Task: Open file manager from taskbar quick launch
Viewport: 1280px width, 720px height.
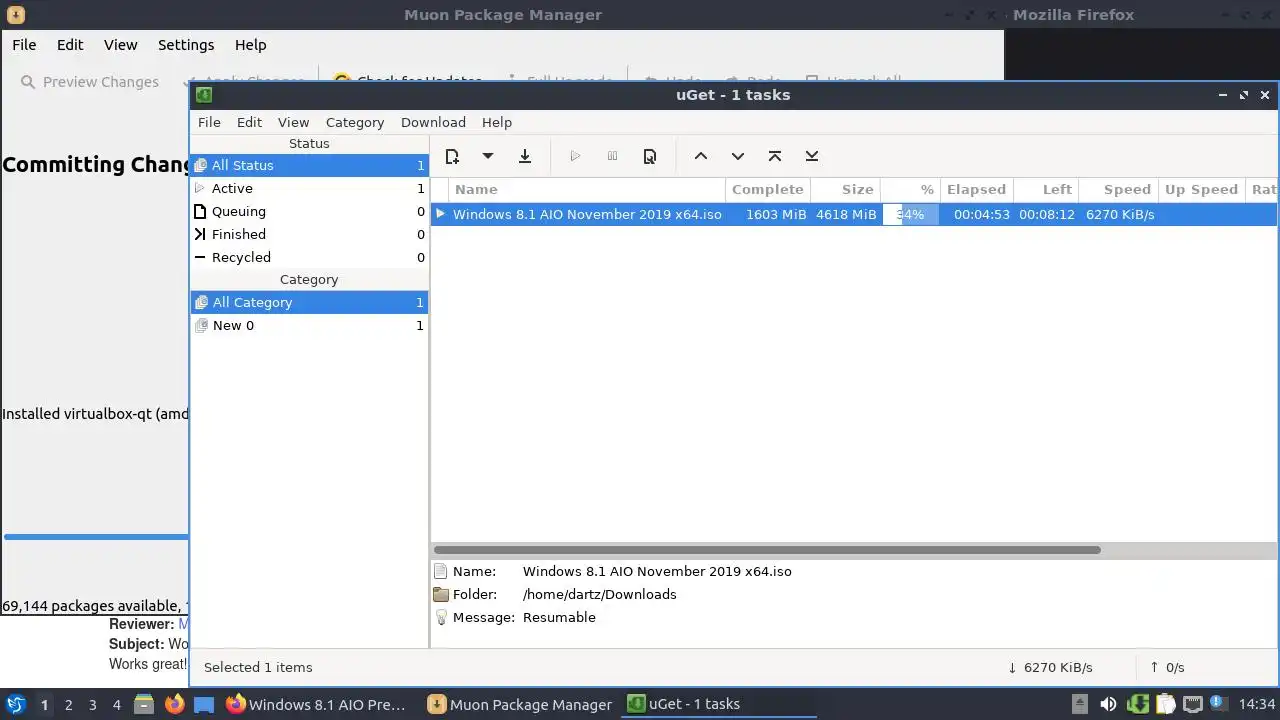Action: [144, 704]
